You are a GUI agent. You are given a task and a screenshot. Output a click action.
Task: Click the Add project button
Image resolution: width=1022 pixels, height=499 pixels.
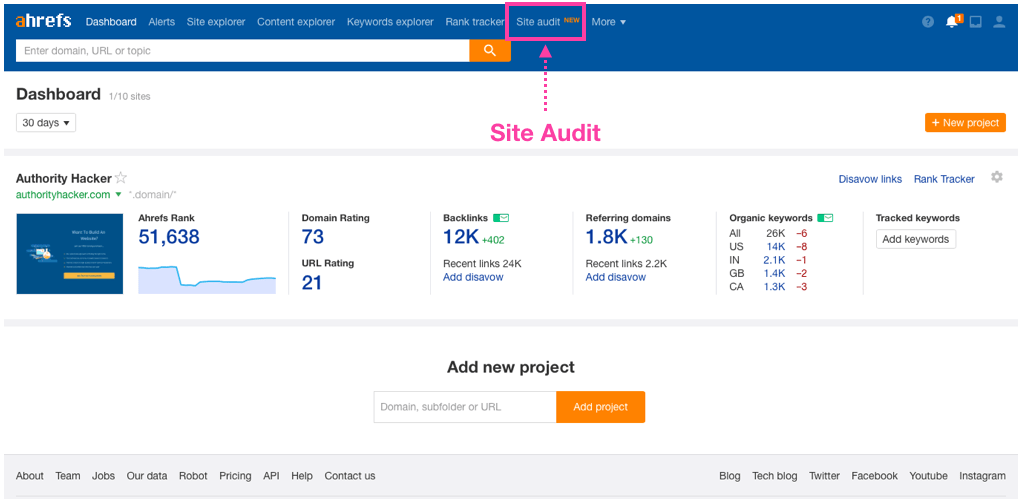pos(600,406)
